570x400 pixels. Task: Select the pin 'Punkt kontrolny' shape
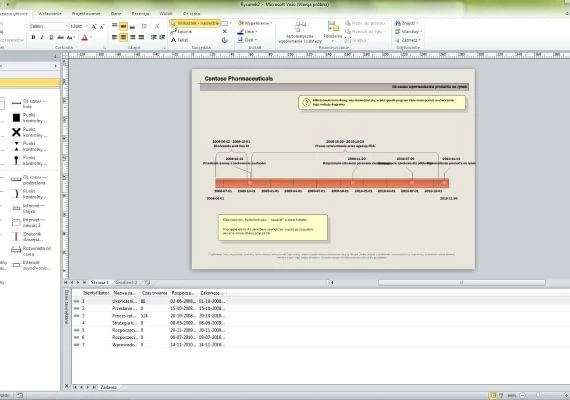[x=30, y=160]
